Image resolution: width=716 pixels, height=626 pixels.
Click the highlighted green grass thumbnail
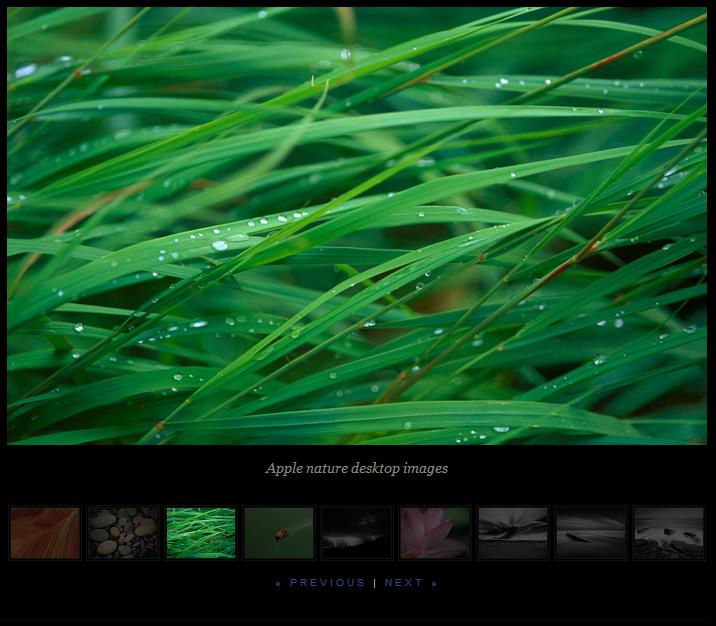[x=201, y=533]
